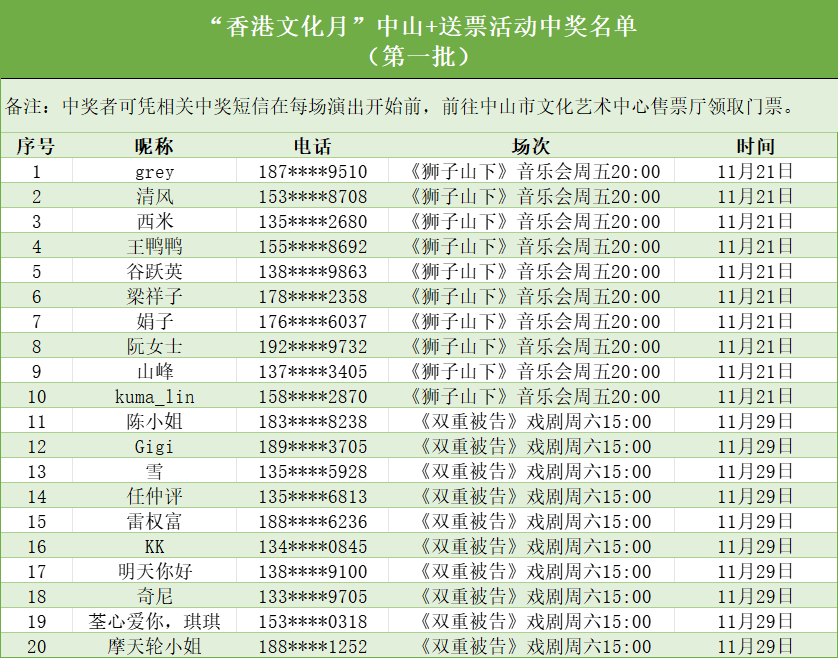Screen dimensions: 838x658
Task: Select phone number 133****9705
Action: click(312, 596)
